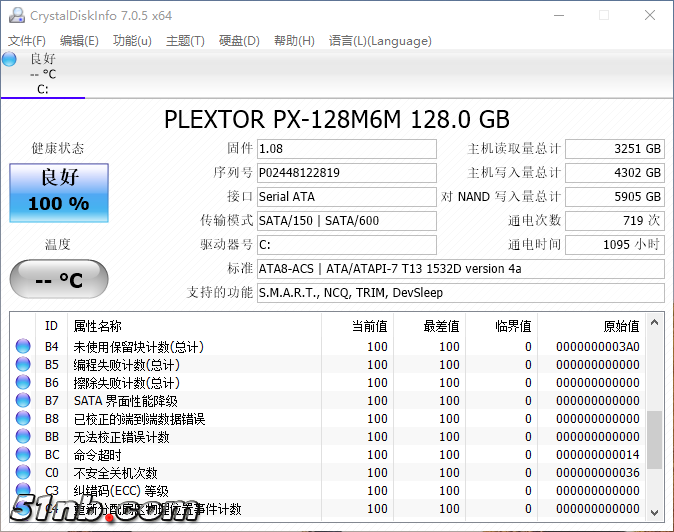Click the firmware field showing 1.08
Image resolution: width=674 pixels, height=532 pixels.
coord(346,149)
